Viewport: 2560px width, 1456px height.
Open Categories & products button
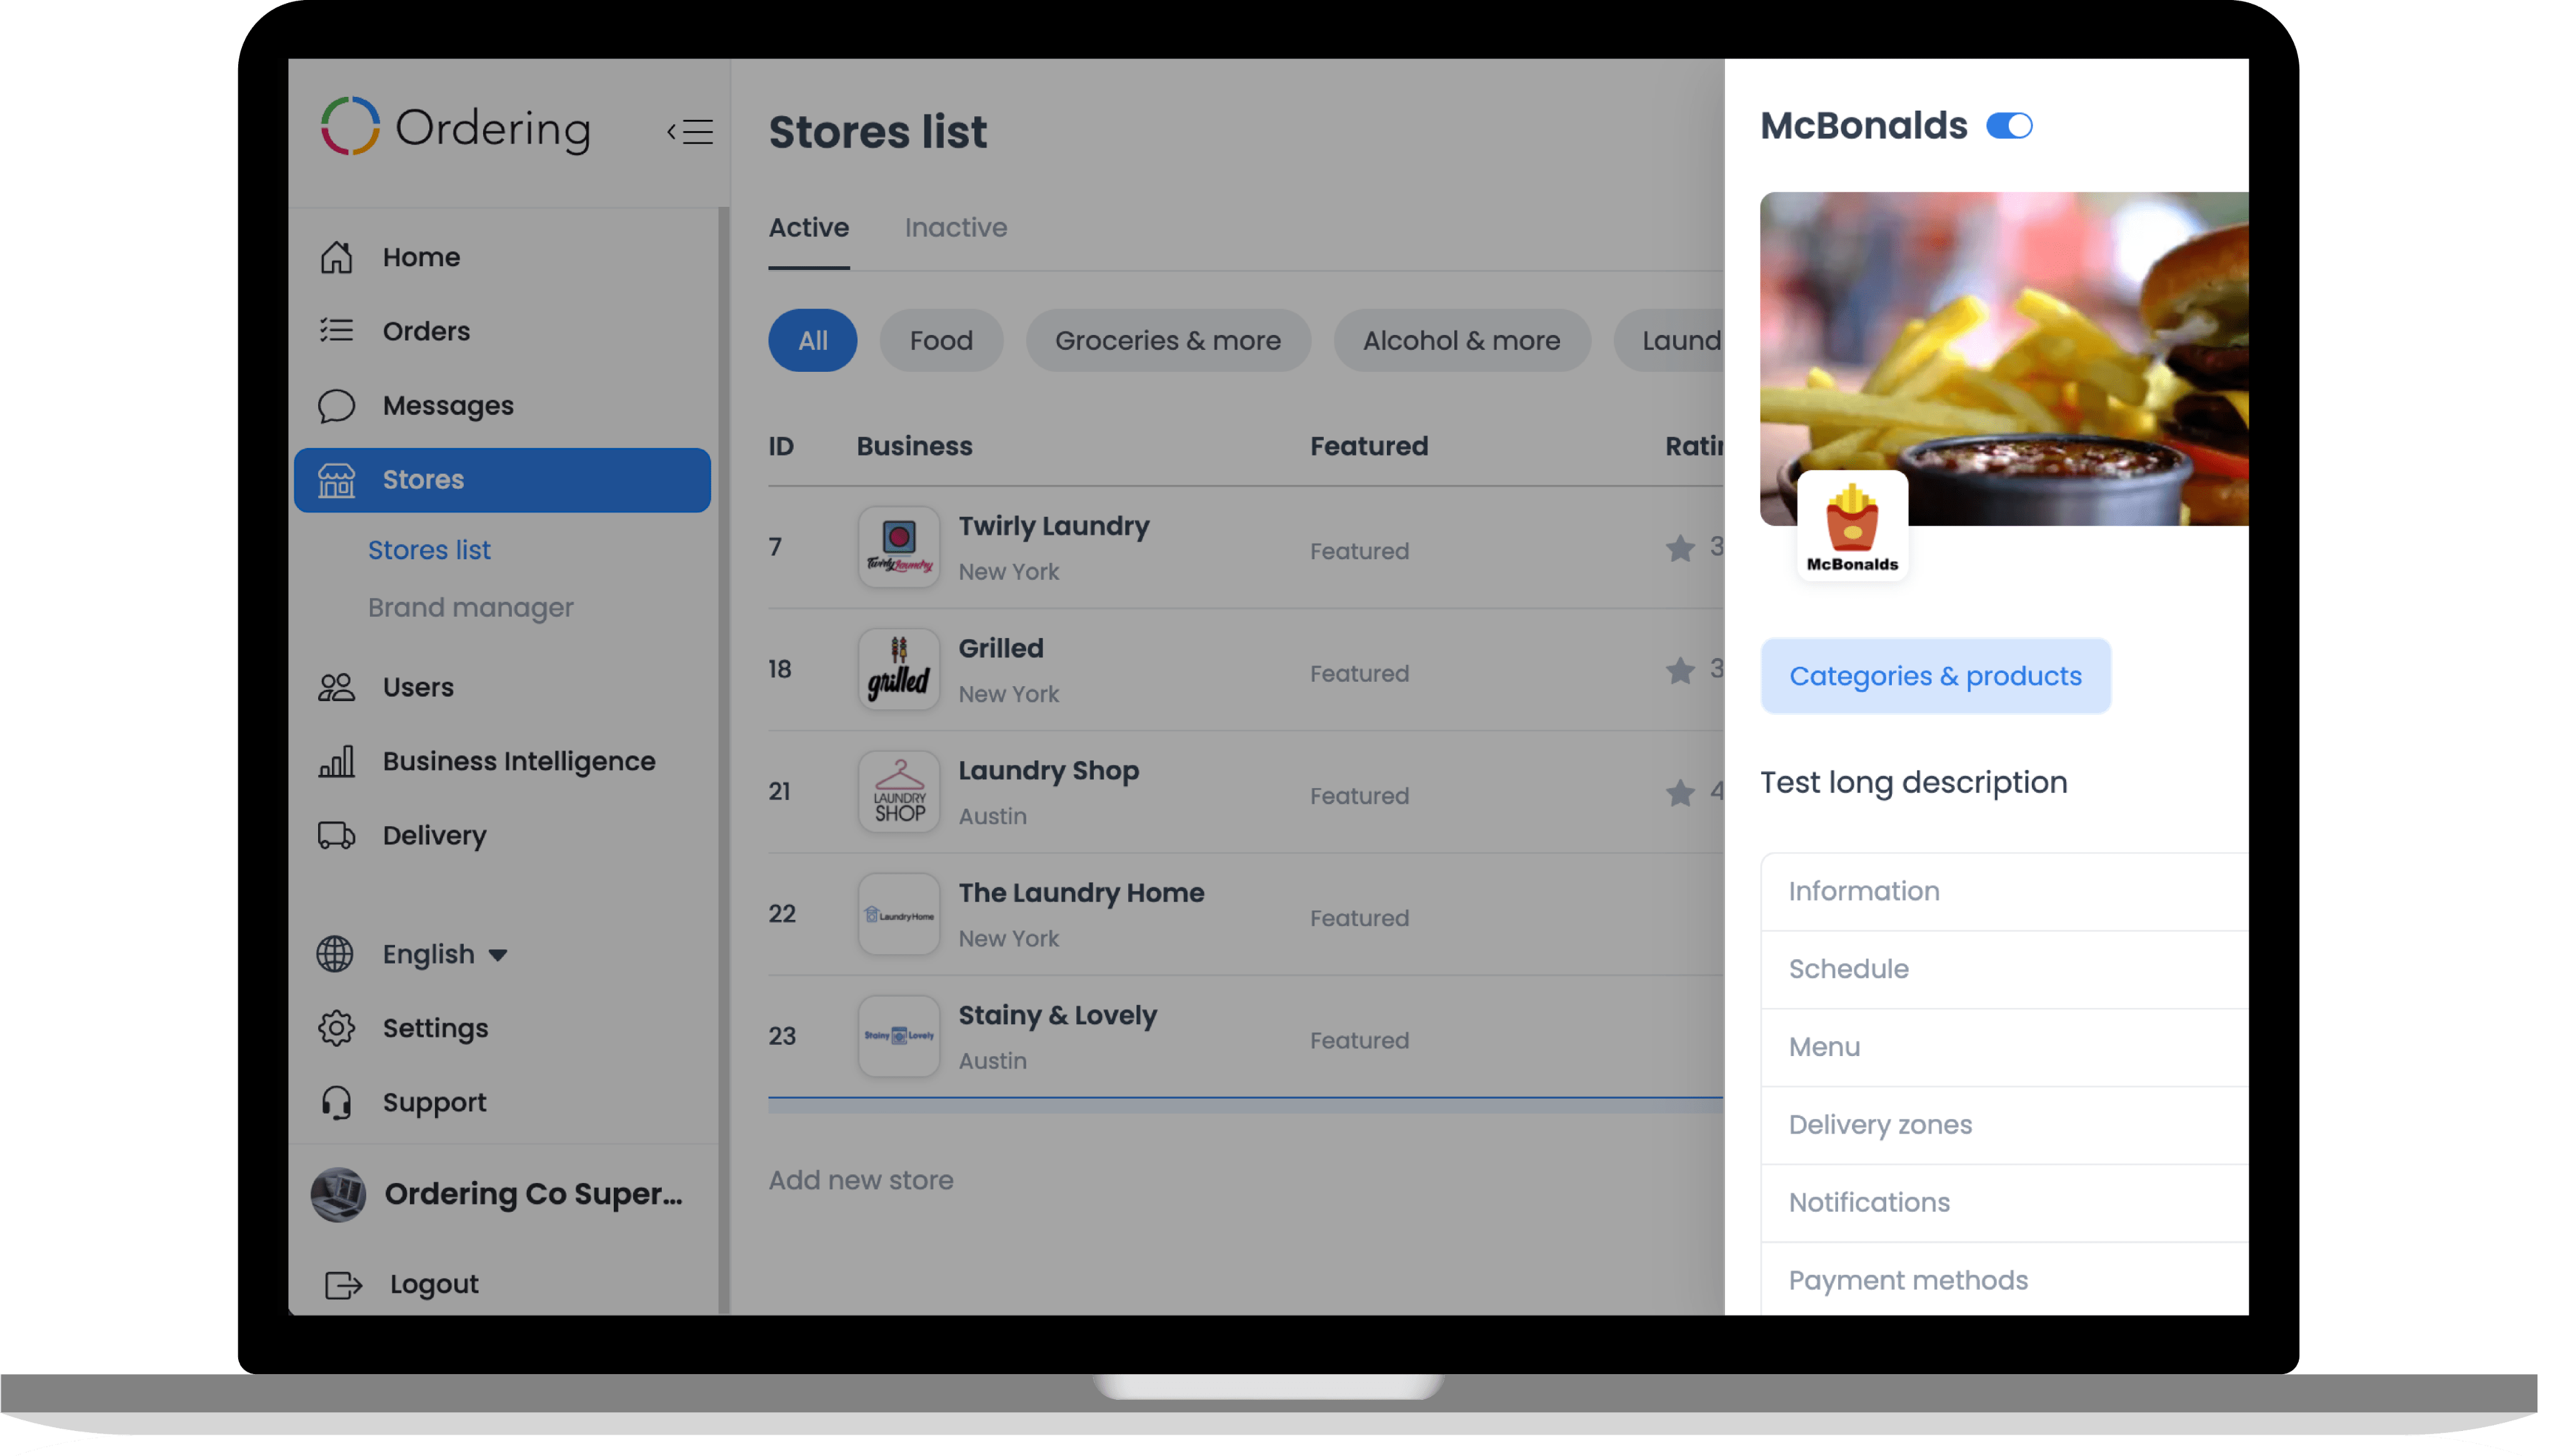coord(1935,676)
